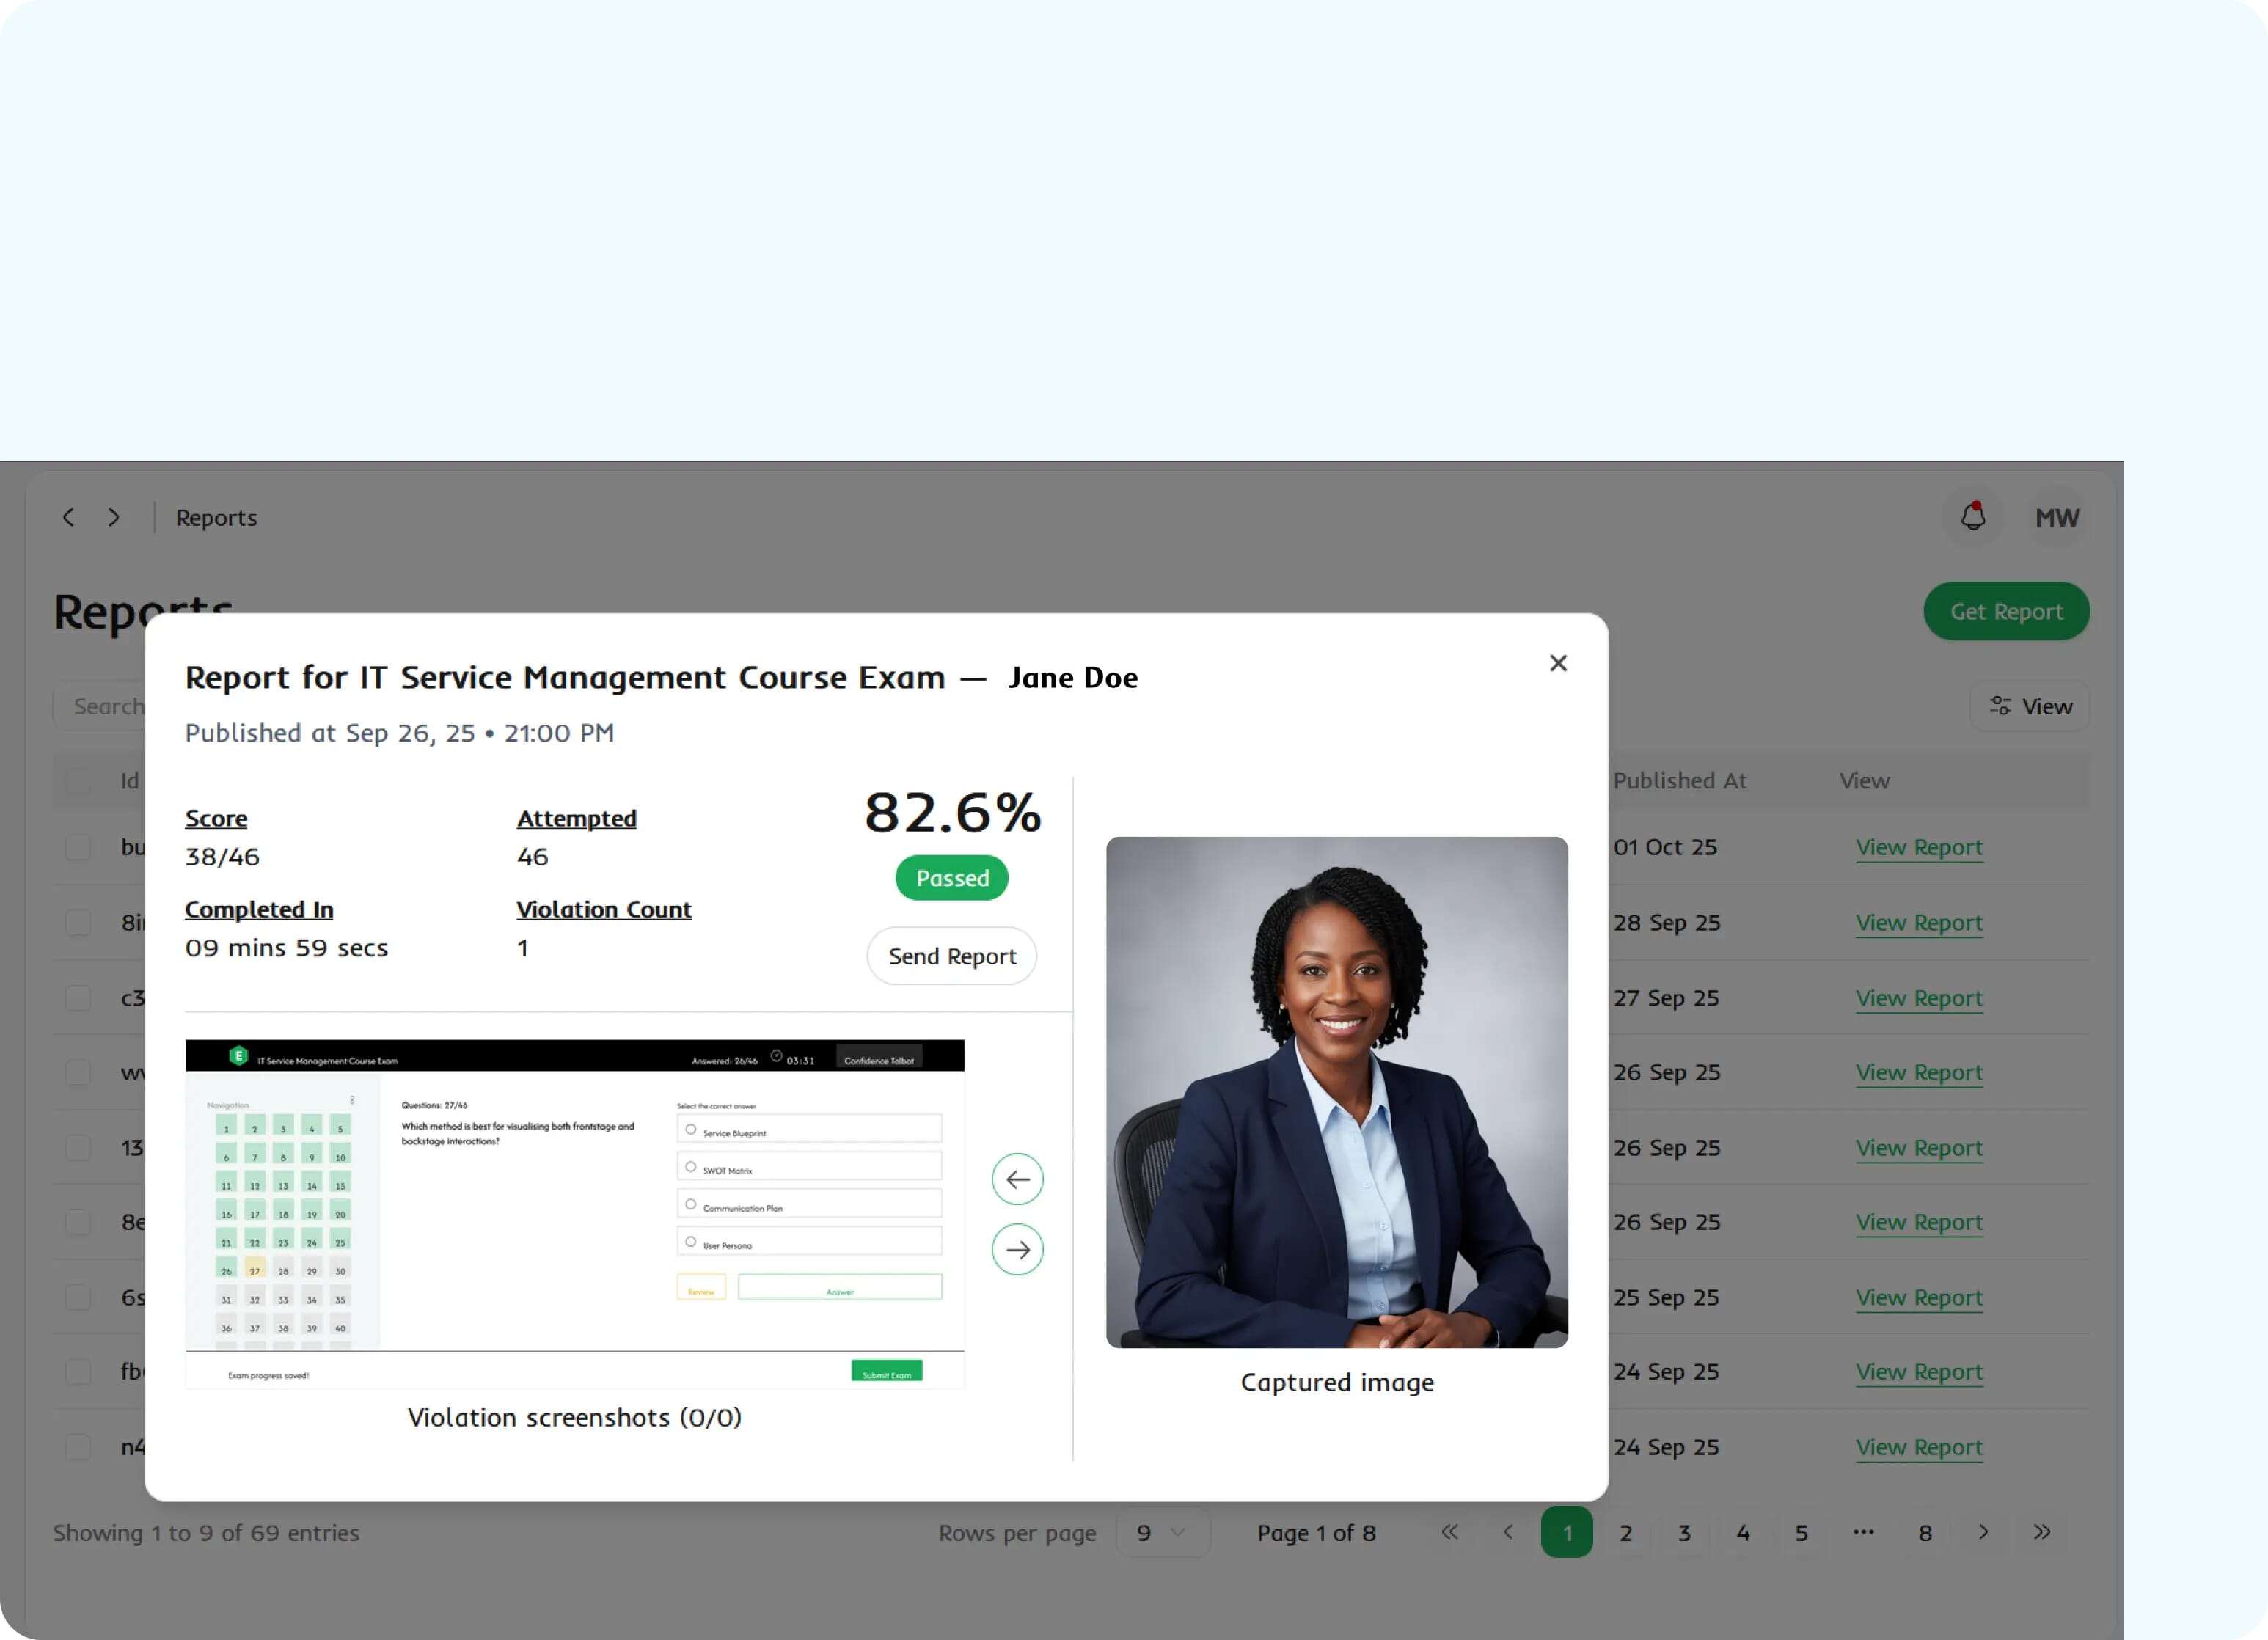Jump to last page double-chevron
This screenshot has height=1640, width=2268.
(x=2041, y=1532)
